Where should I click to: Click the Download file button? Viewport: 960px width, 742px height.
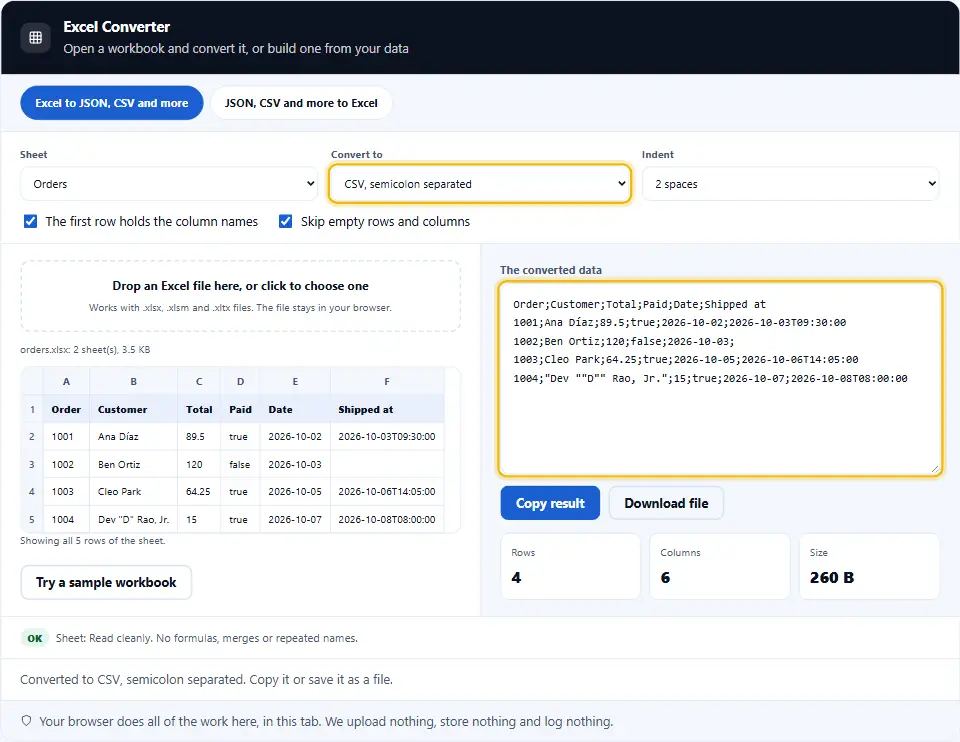point(666,503)
